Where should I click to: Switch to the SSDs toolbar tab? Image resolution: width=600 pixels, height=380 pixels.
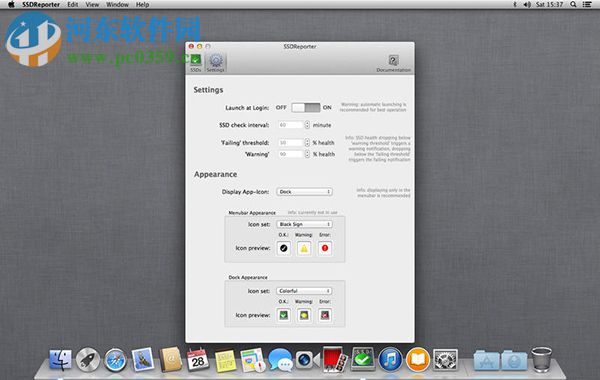click(x=196, y=63)
